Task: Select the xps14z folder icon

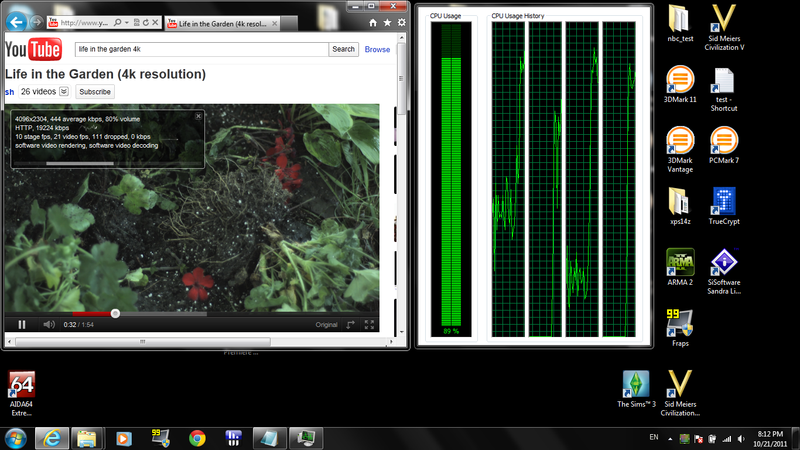Action: click(680, 206)
